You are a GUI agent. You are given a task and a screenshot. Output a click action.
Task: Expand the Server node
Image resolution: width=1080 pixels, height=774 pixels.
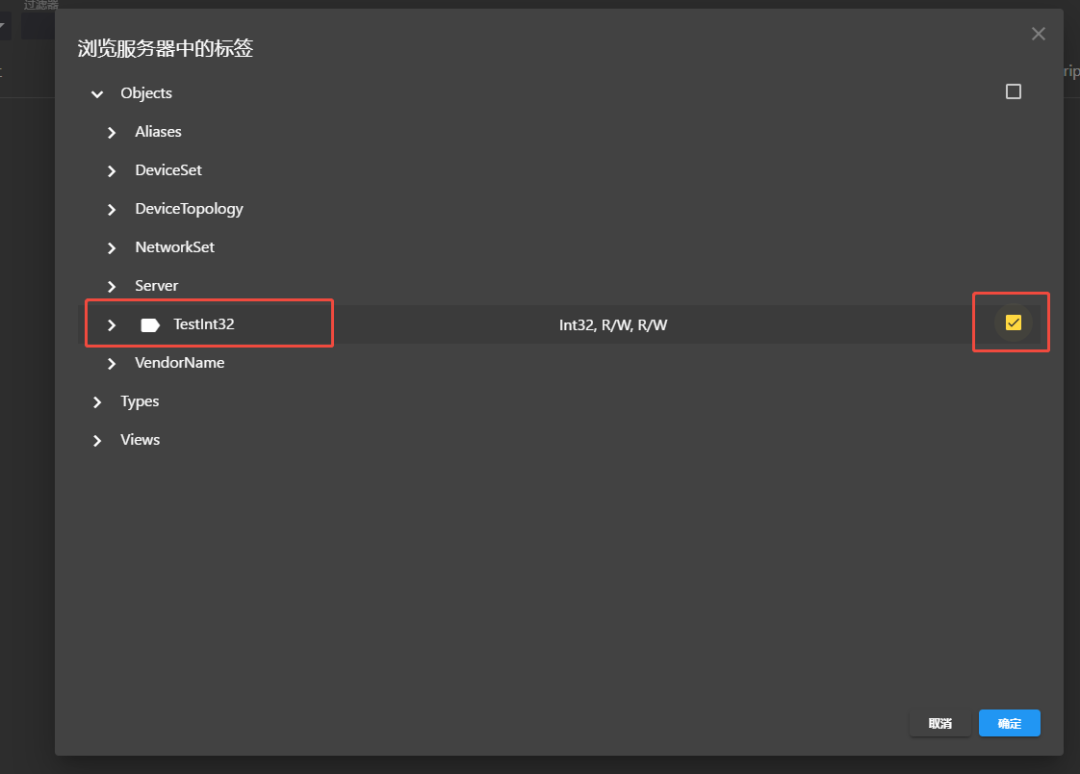[x=112, y=286]
